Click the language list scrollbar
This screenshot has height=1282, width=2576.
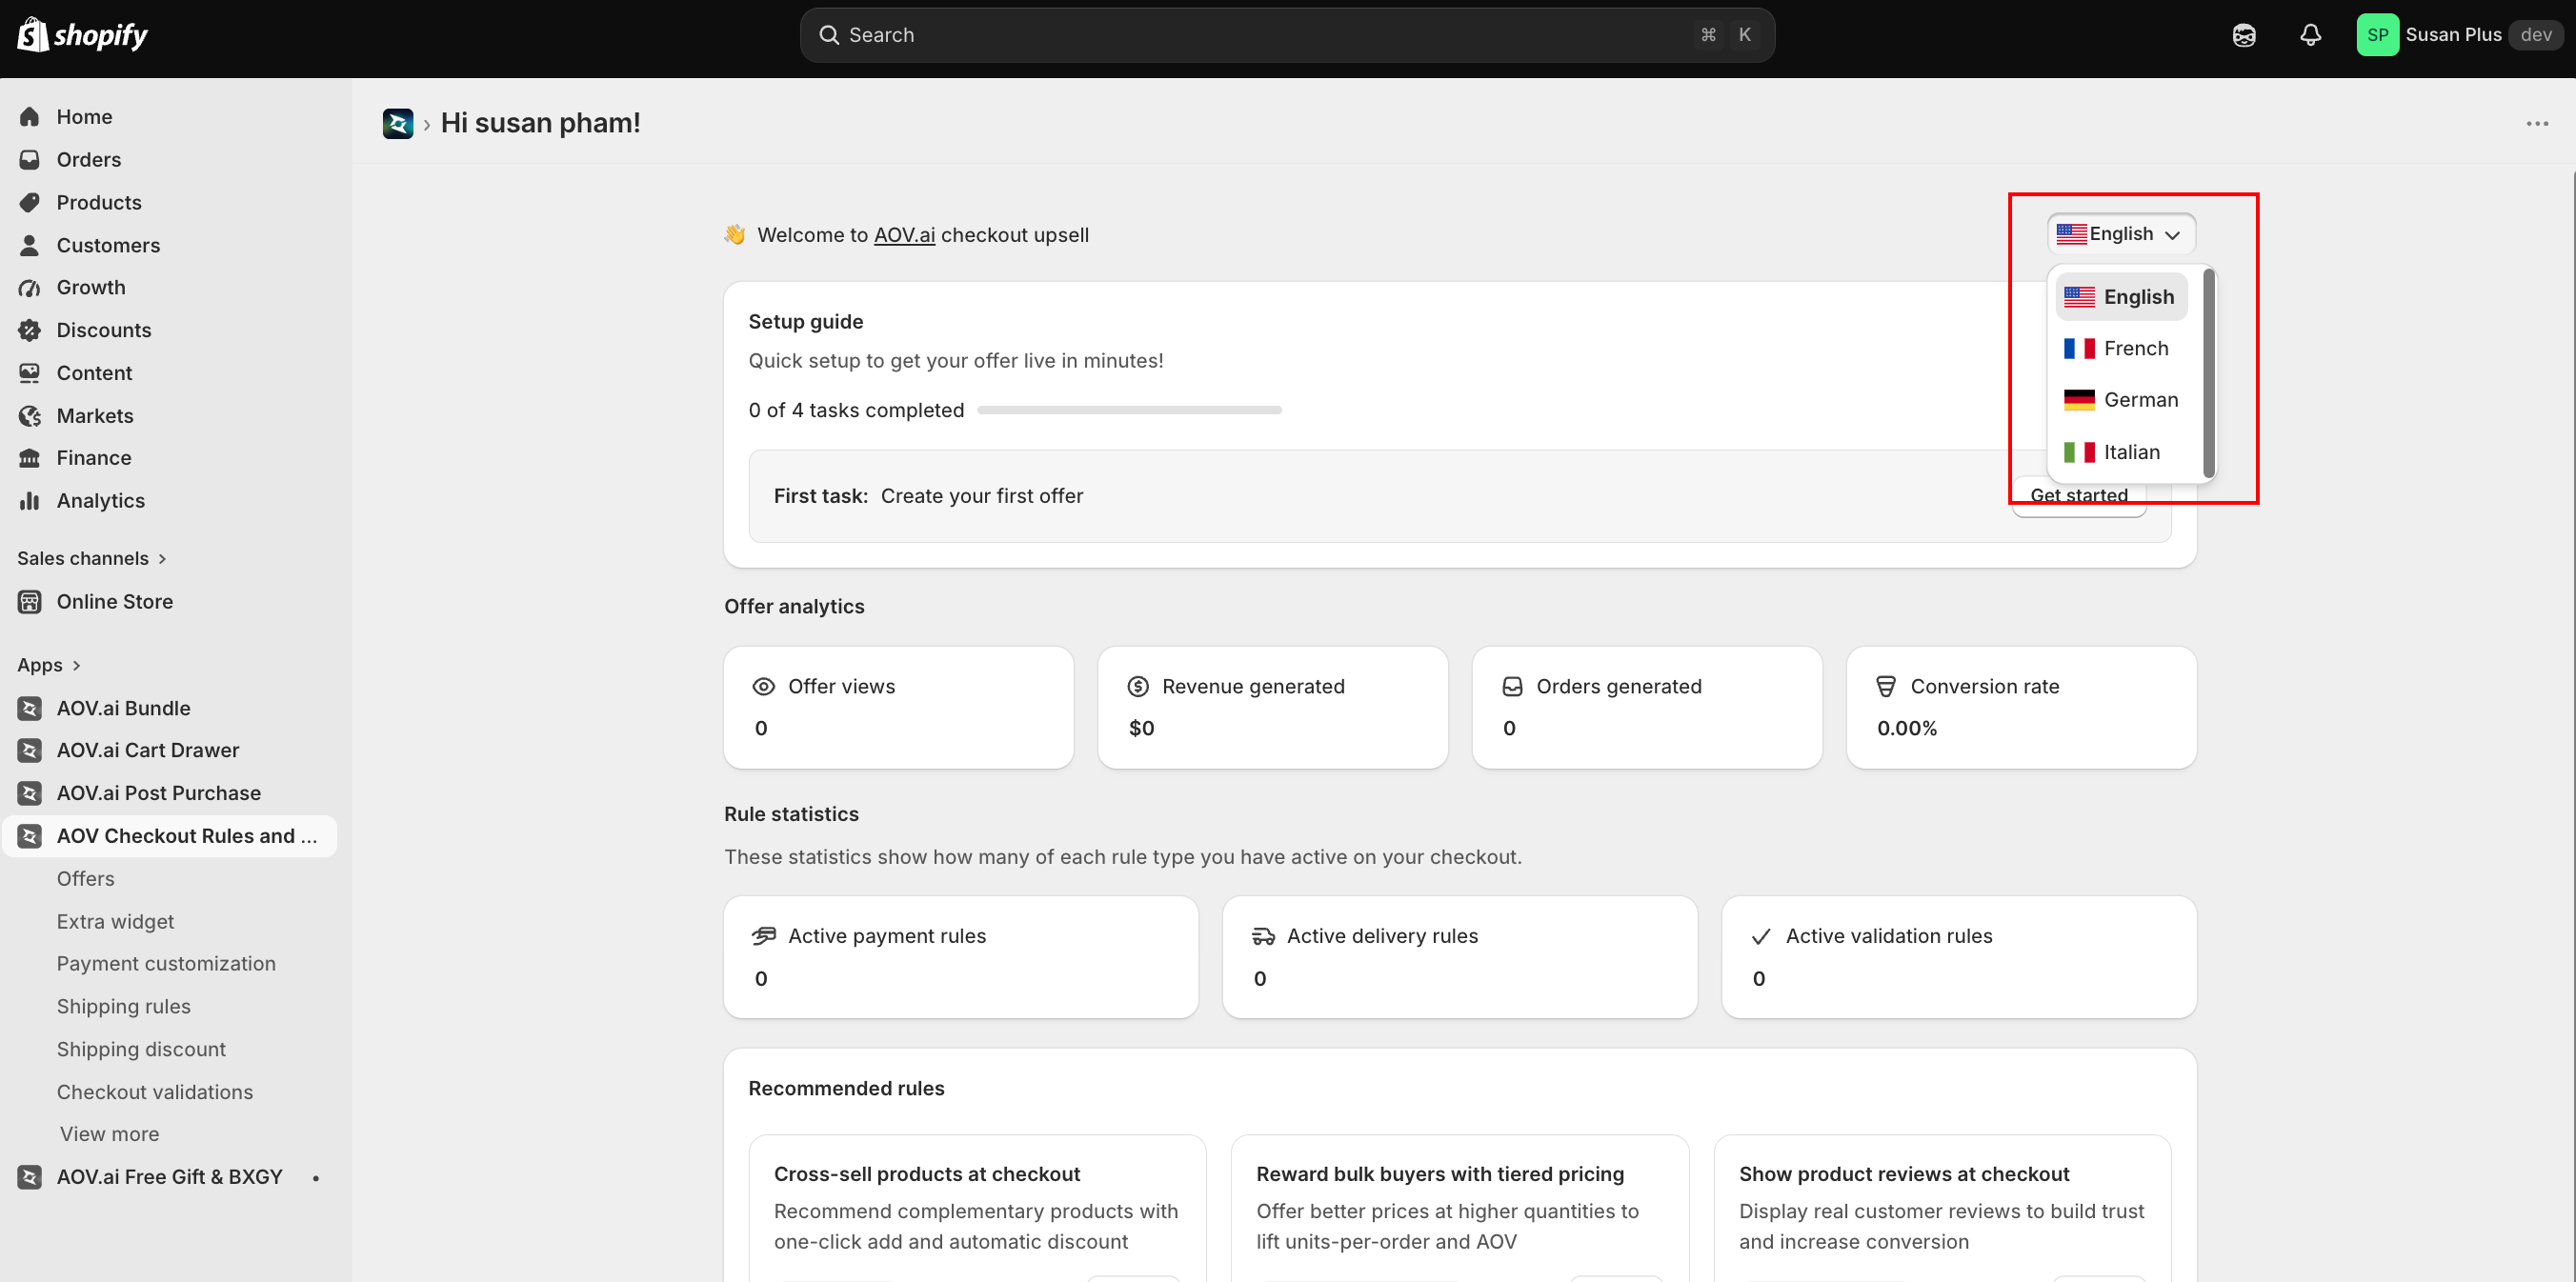point(2208,372)
